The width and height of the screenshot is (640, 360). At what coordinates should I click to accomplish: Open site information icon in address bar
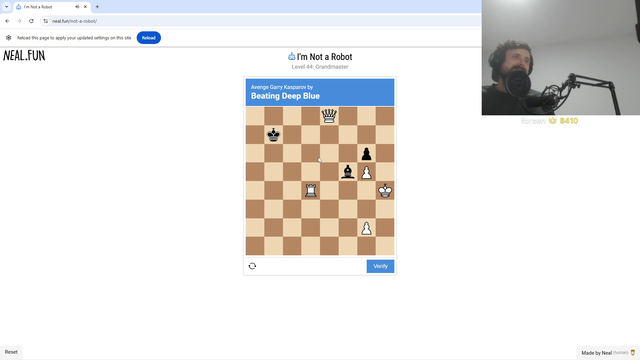pos(45,21)
